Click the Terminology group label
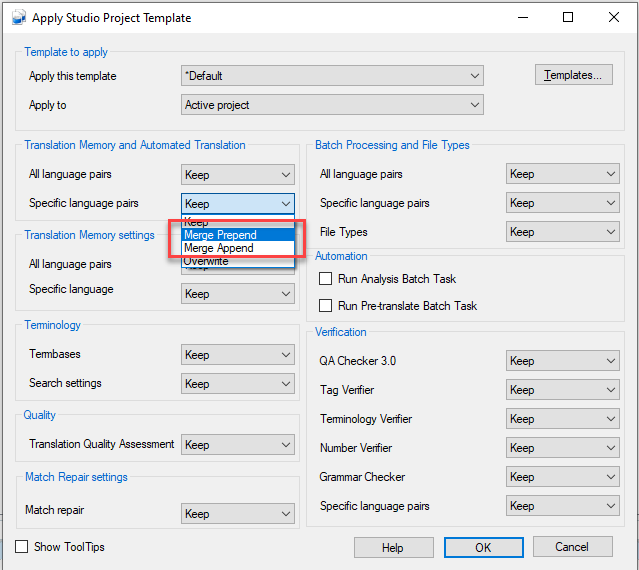The height and width of the screenshot is (570, 639). click(x=52, y=325)
